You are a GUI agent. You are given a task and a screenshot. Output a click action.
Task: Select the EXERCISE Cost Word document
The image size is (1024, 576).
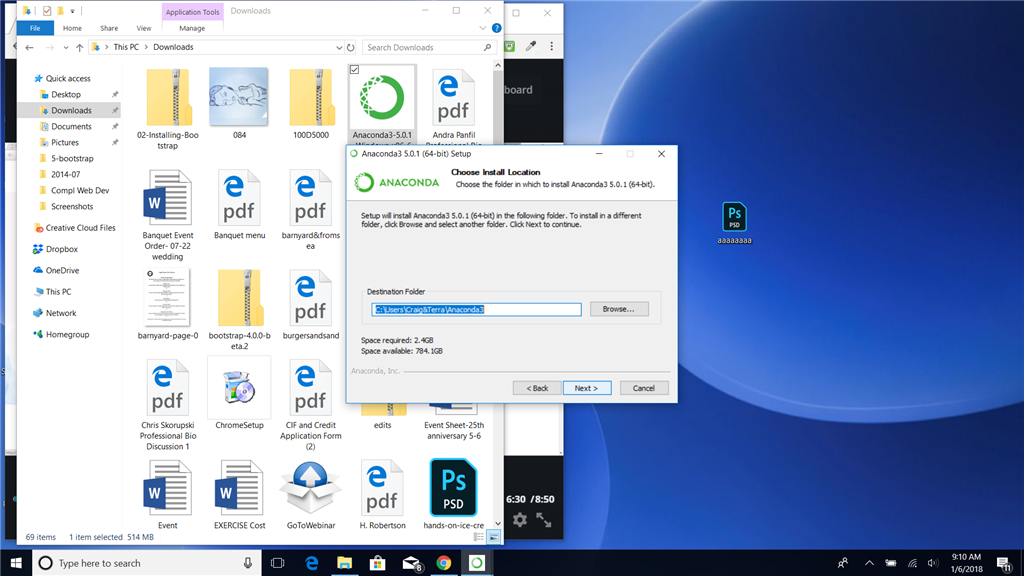point(239,488)
